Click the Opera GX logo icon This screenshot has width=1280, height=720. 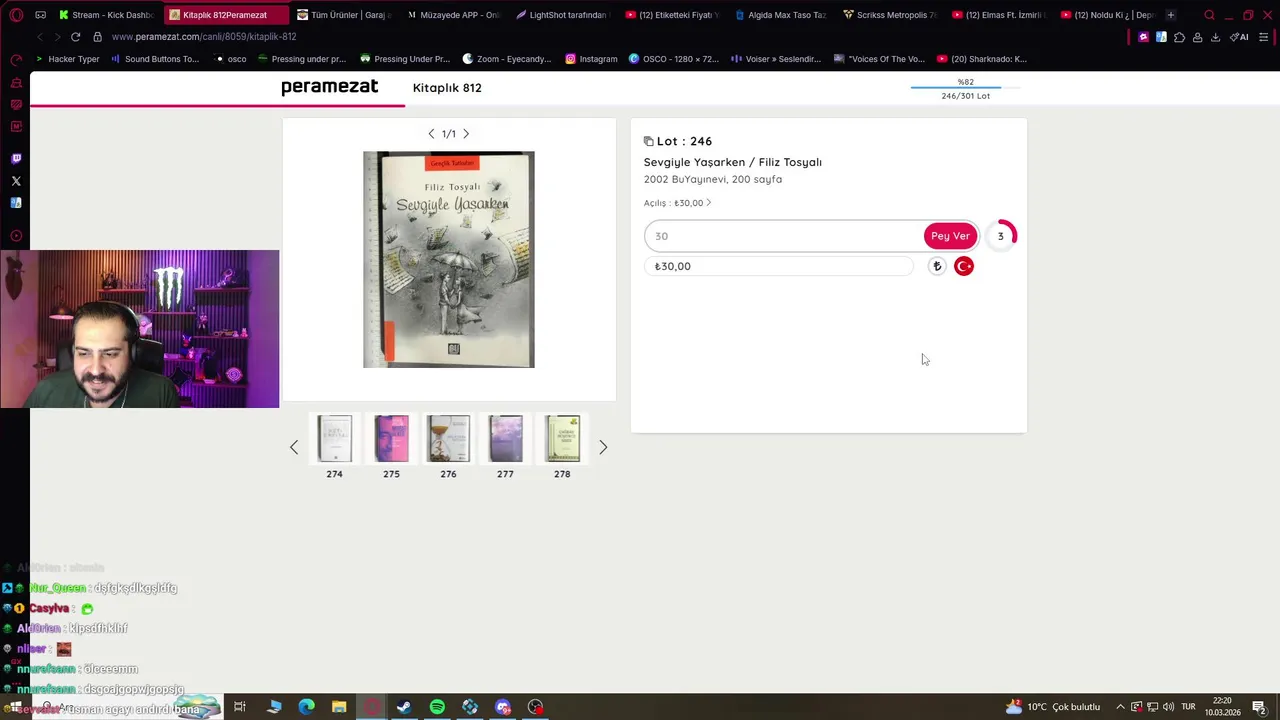tap(15, 15)
